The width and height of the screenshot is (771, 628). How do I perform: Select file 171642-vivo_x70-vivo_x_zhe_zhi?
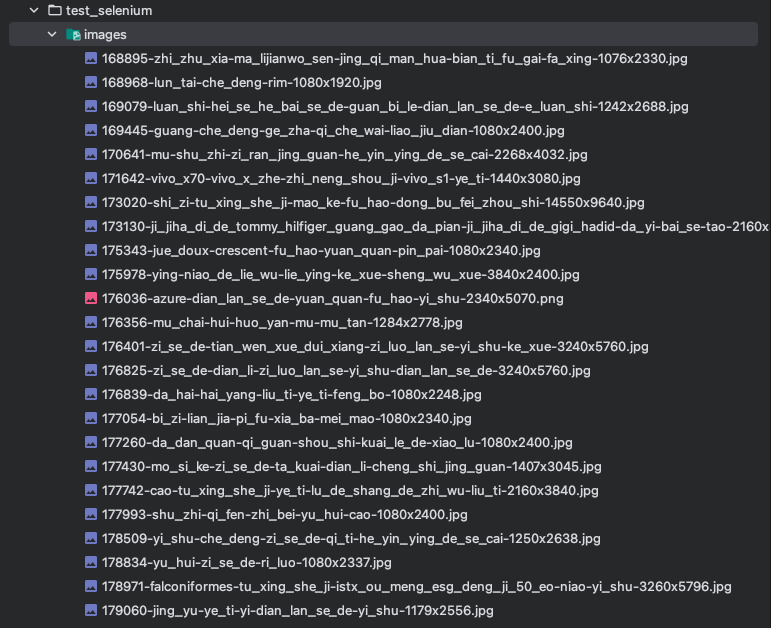pos(341,179)
